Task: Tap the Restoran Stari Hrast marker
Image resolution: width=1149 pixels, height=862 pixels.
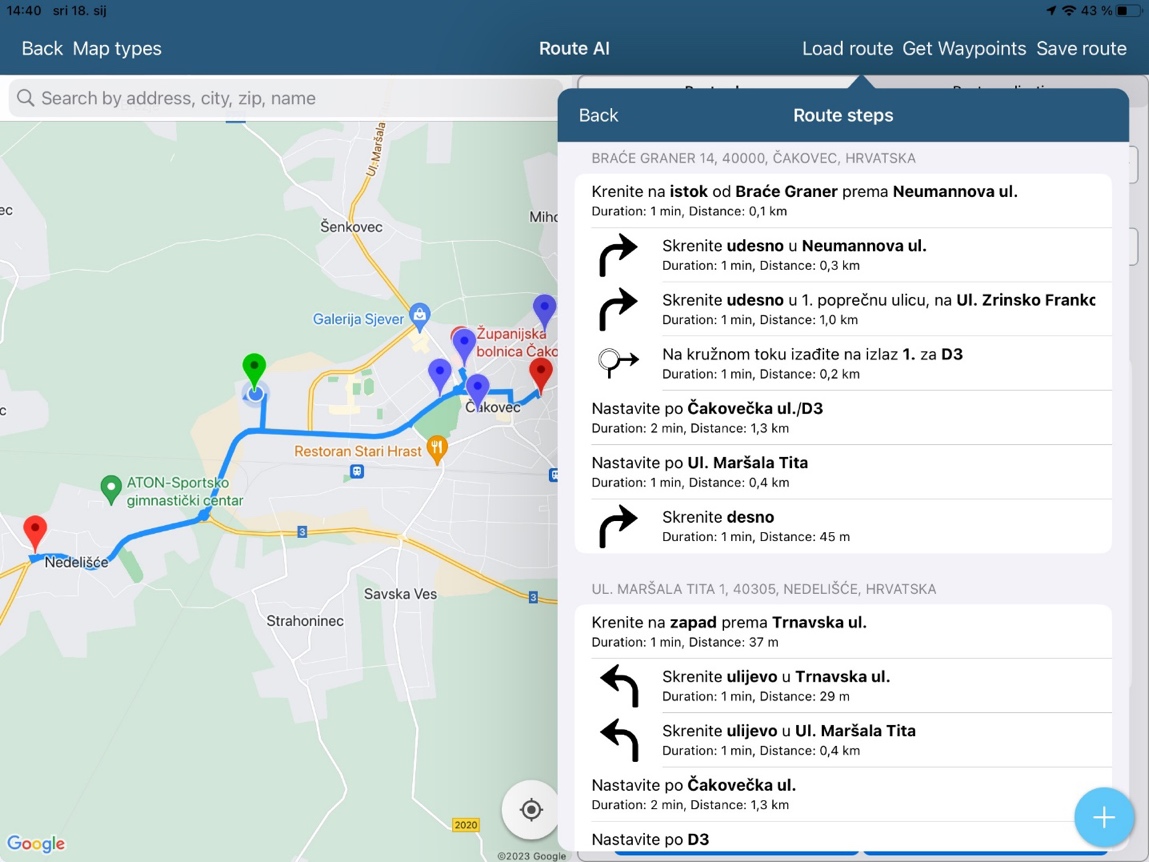Action: click(436, 450)
